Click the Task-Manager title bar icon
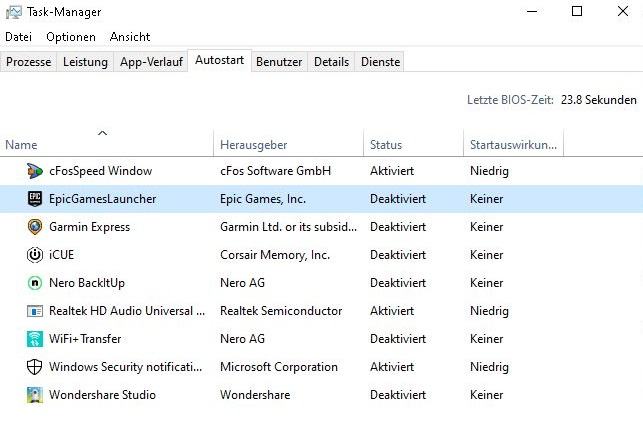Viewport: 643px width, 421px height. click(x=13, y=12)
